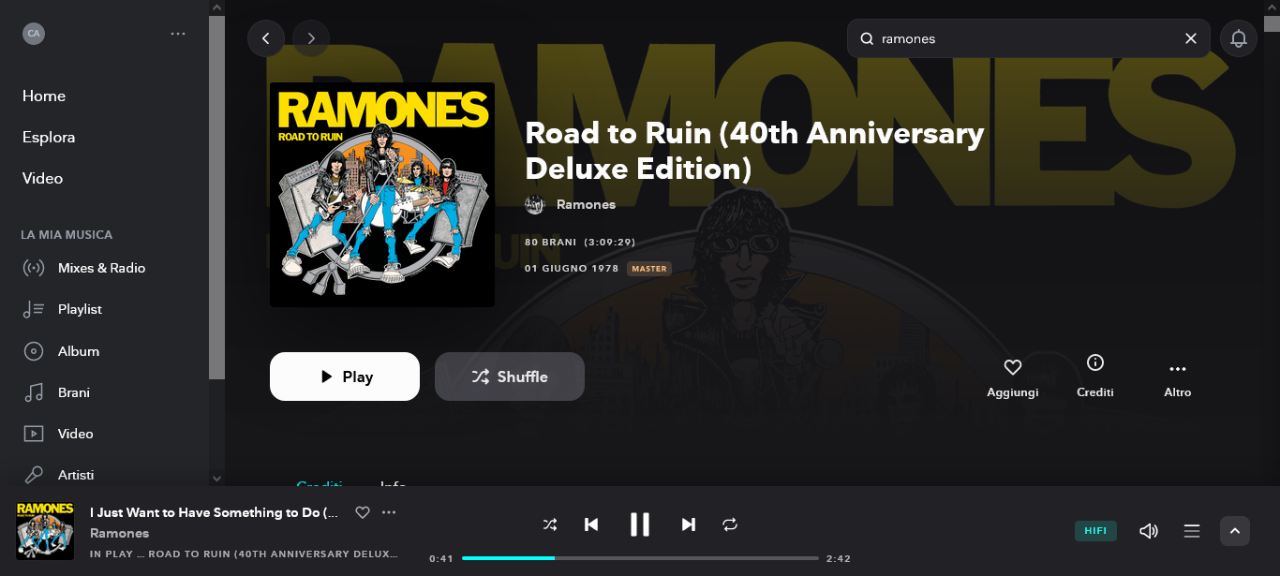Open the profile options three-dots menu

point(178,33)
